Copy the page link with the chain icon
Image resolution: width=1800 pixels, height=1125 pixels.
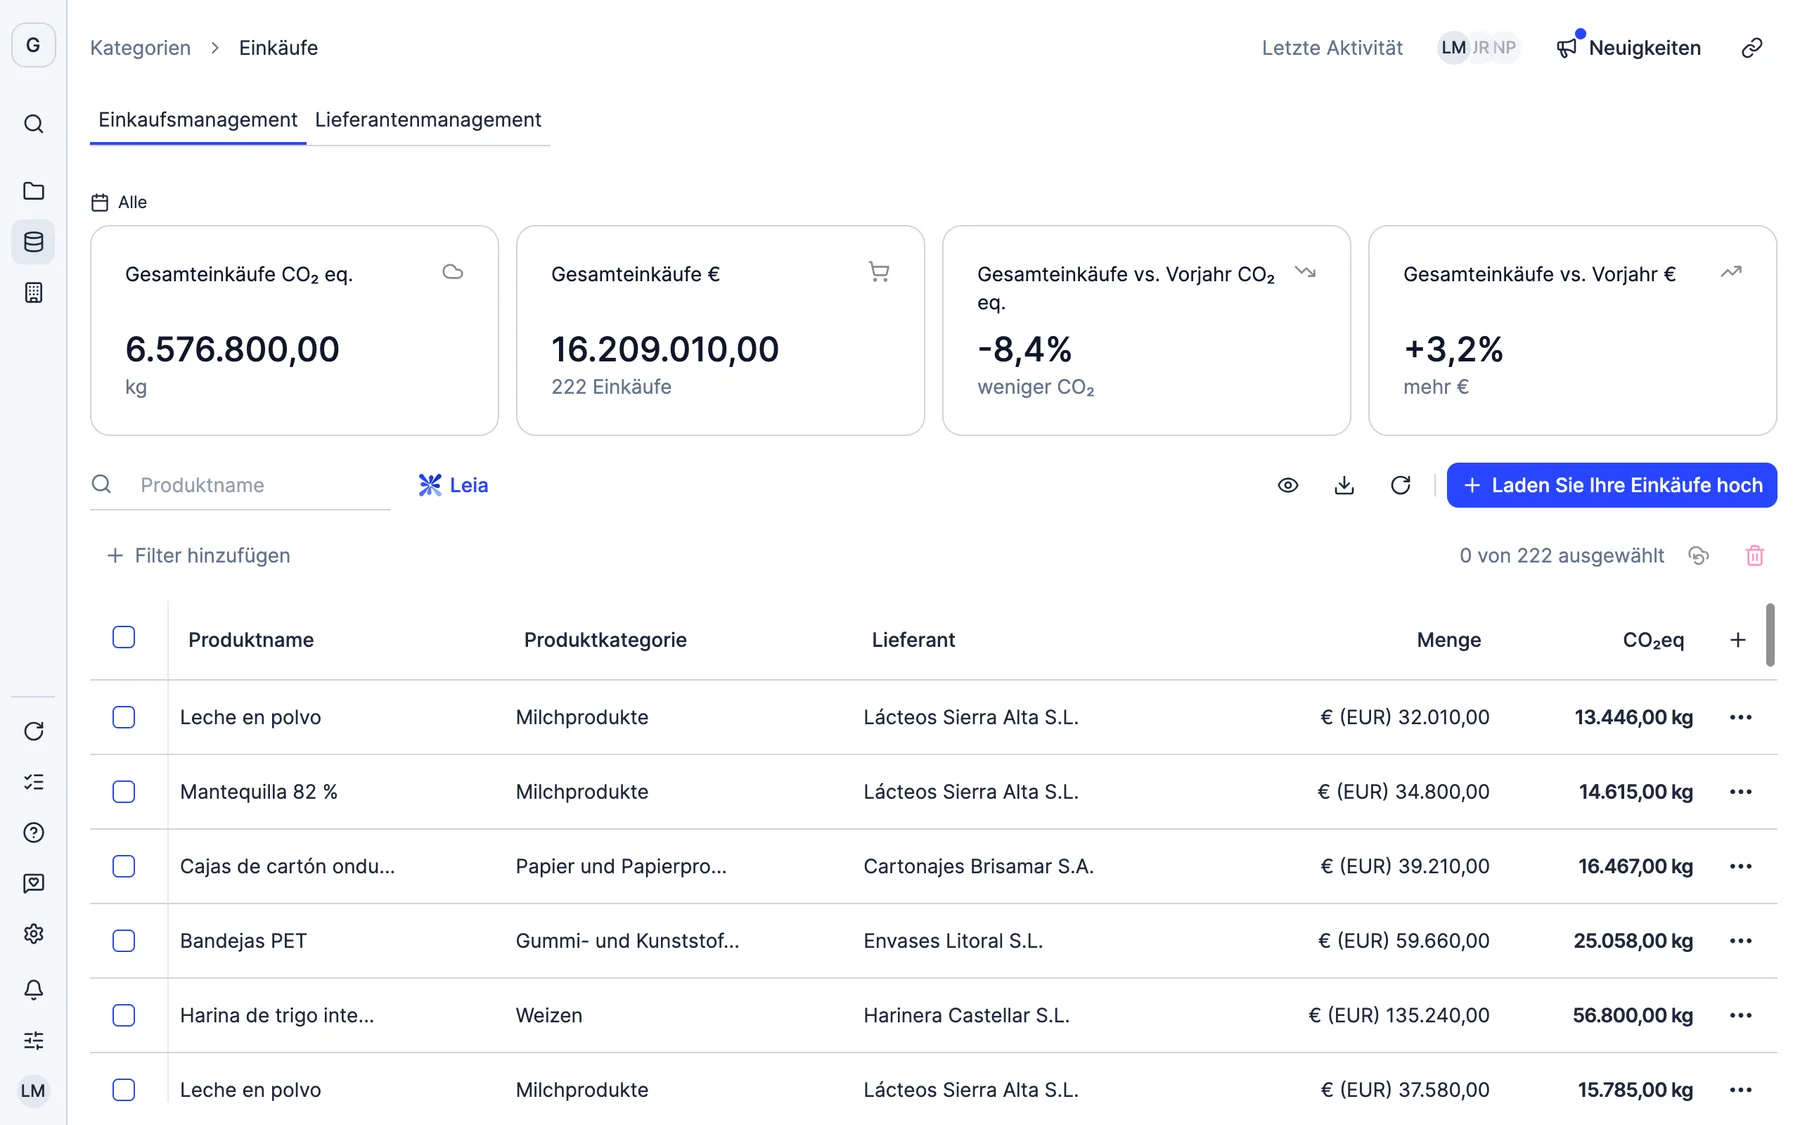[1751, 48]
